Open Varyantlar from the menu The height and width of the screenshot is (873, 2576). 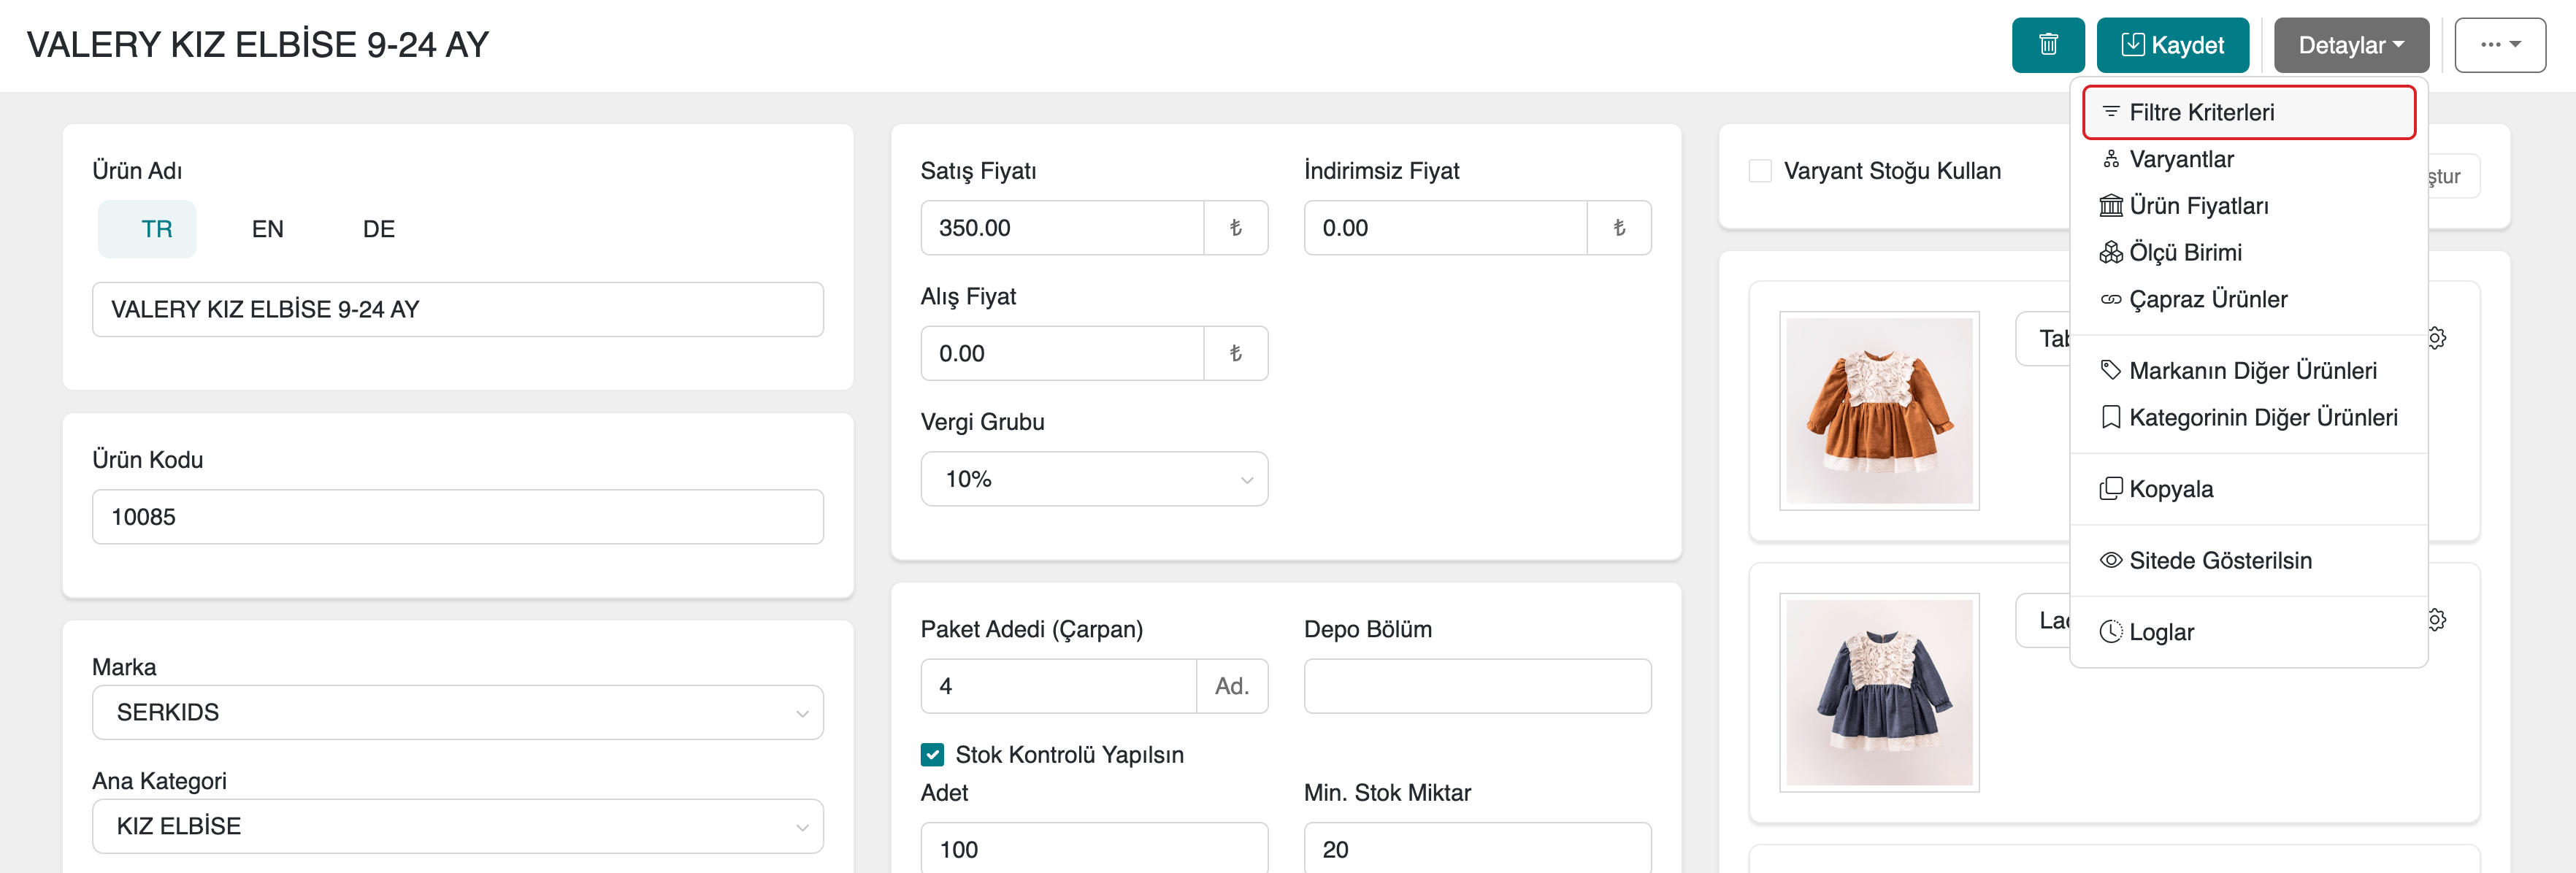point(2180,159)
